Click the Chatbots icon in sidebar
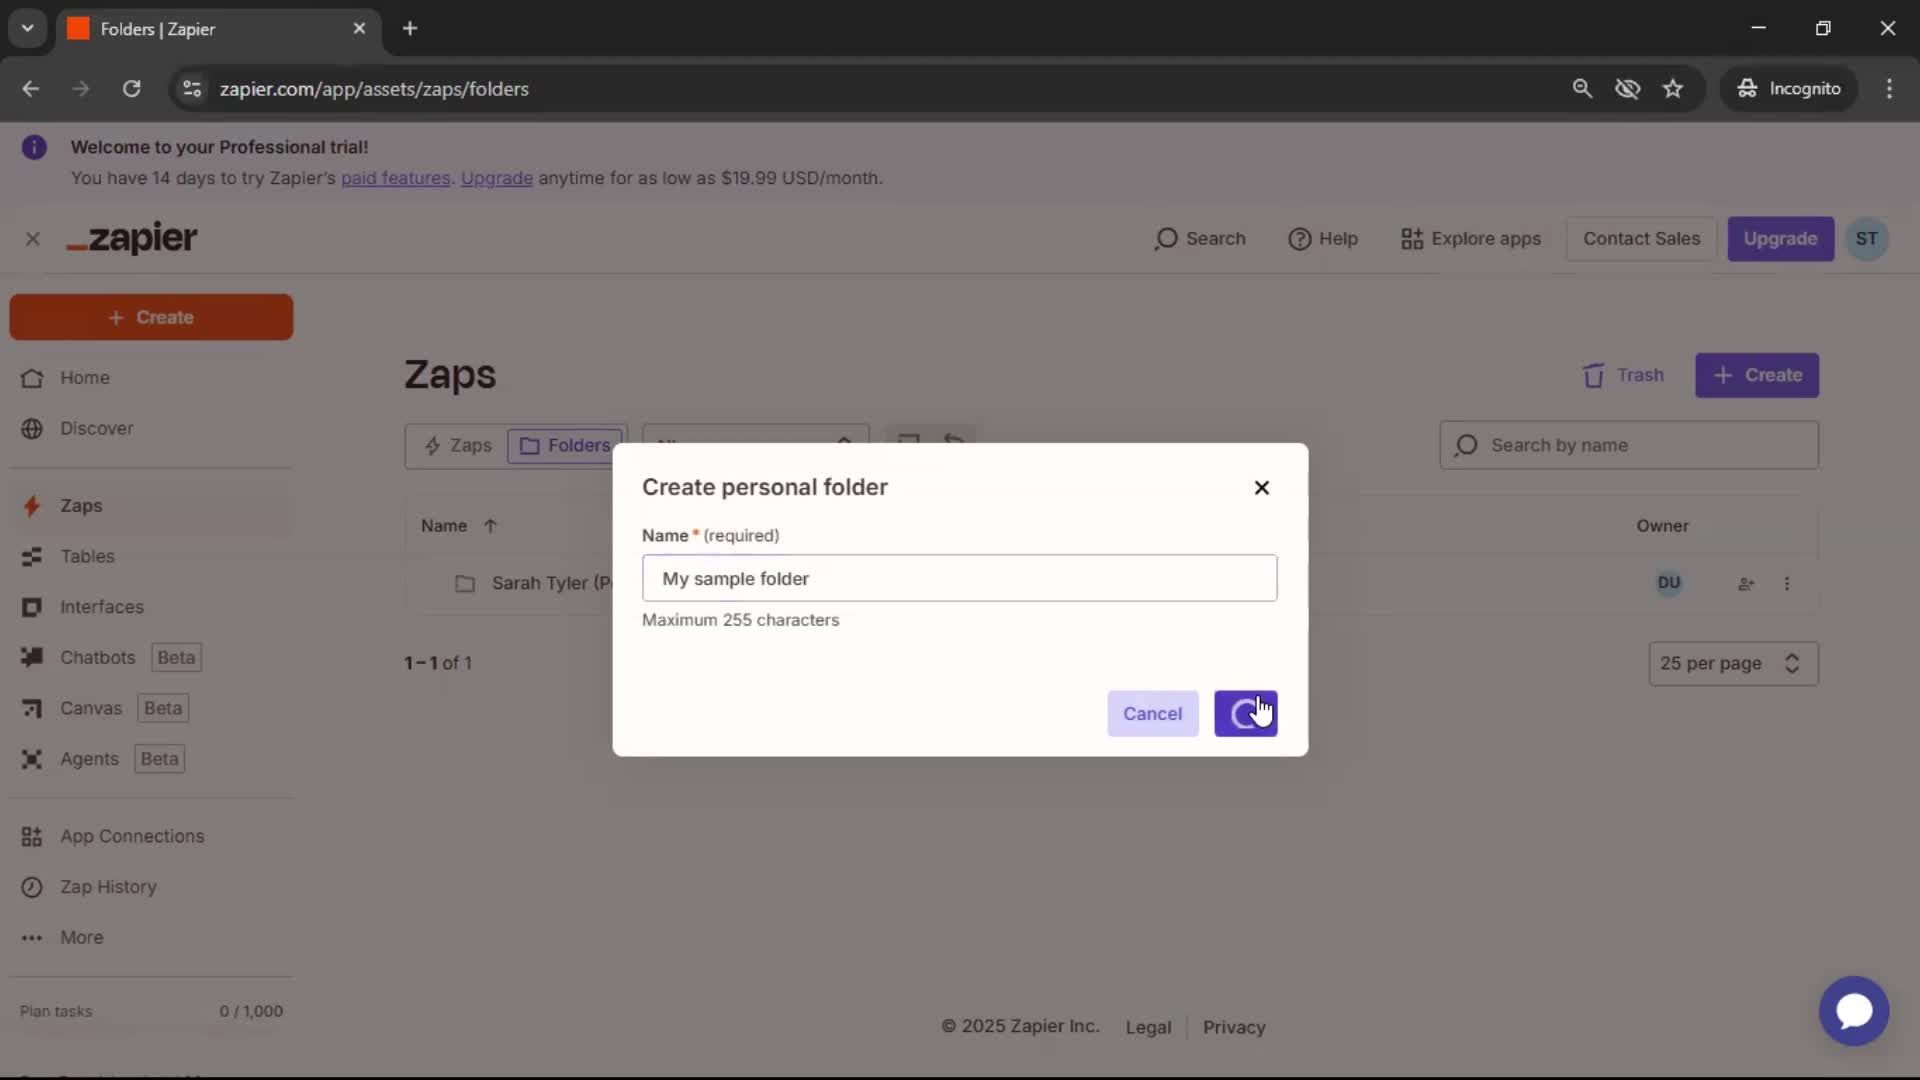1920x1080 pixels. [32, 658]
